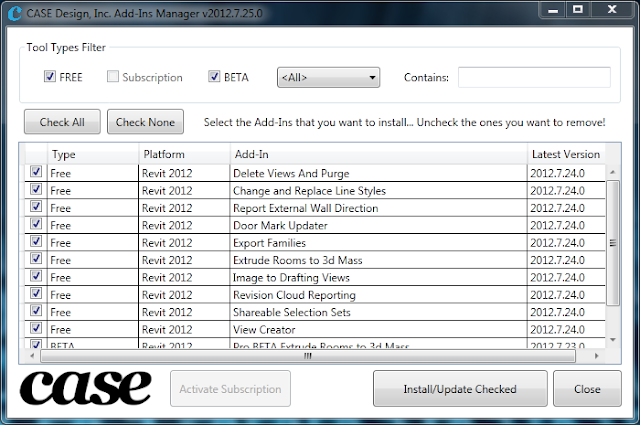The image size is (640, 425).
Task: Toggle the BETA filter checkbox
Action: [x=214, y=76]
